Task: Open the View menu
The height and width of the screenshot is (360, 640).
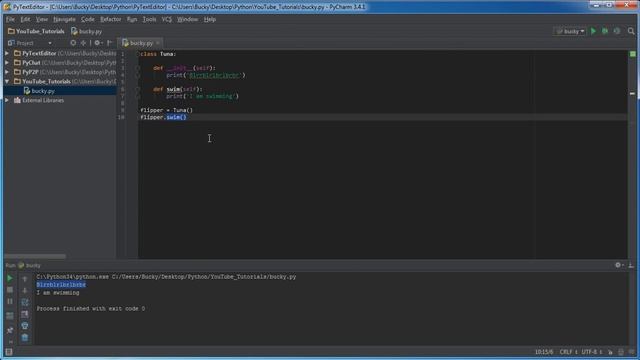Action: (x=42, y=19)
